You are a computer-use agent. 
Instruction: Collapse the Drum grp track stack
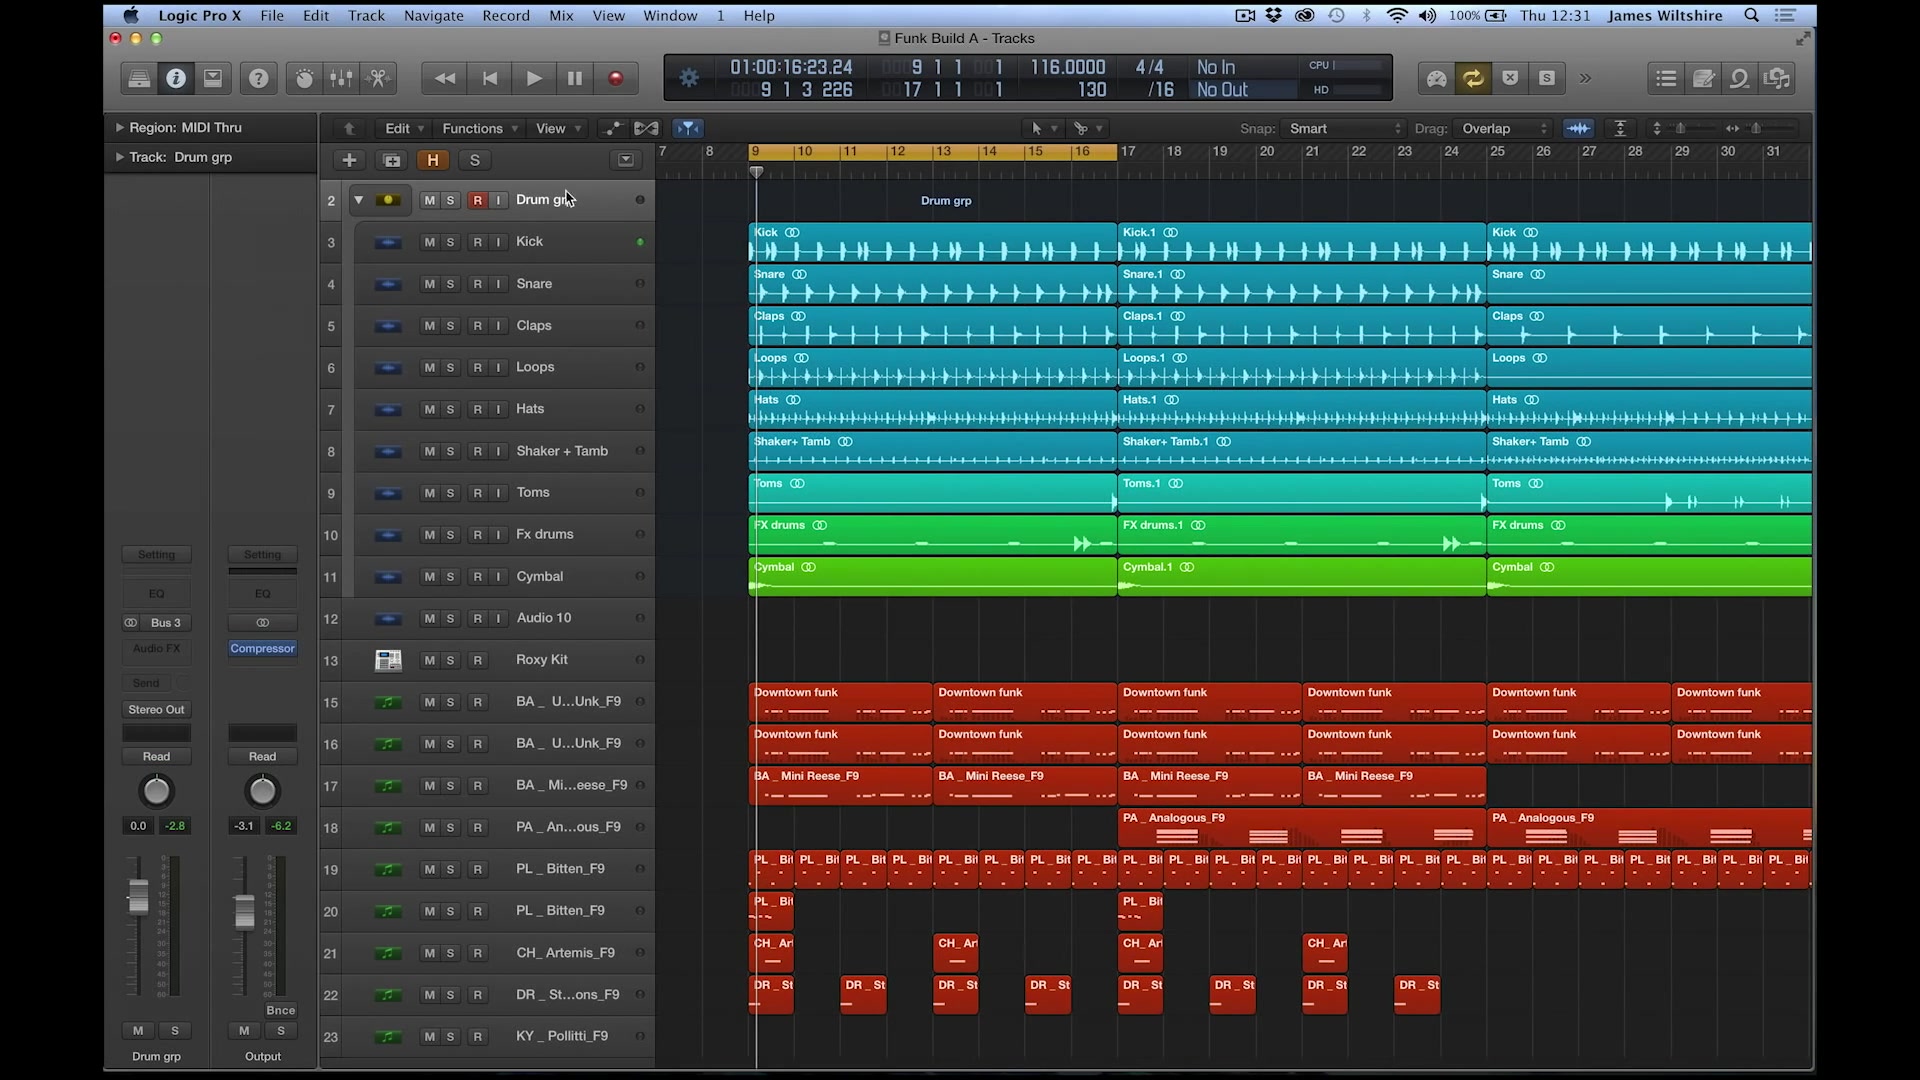(x=358, y=200)
